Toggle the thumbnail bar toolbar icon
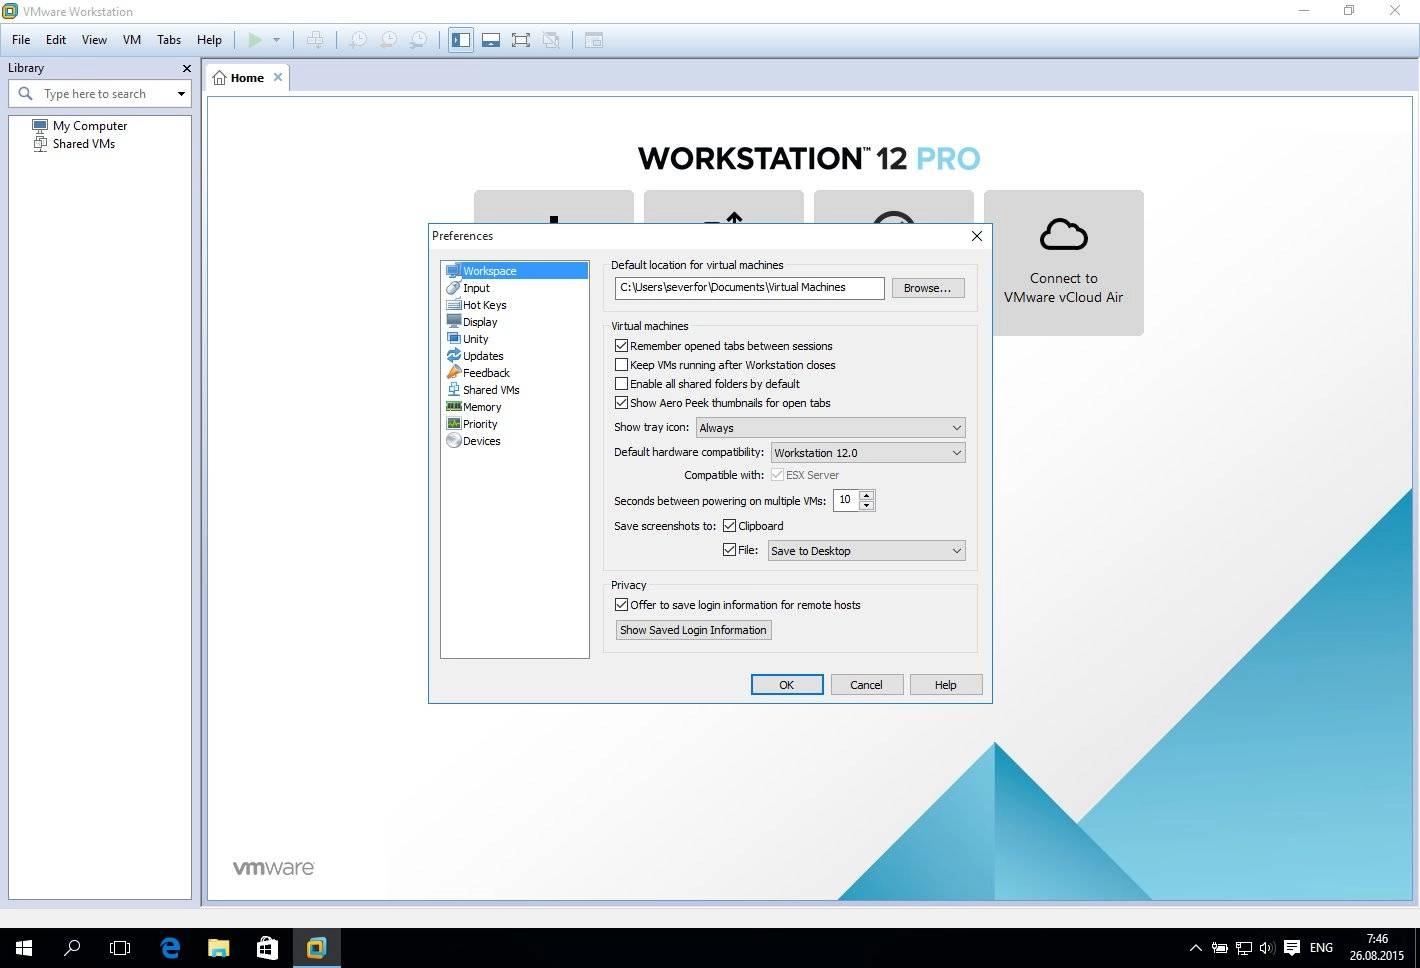 [491, 40]
